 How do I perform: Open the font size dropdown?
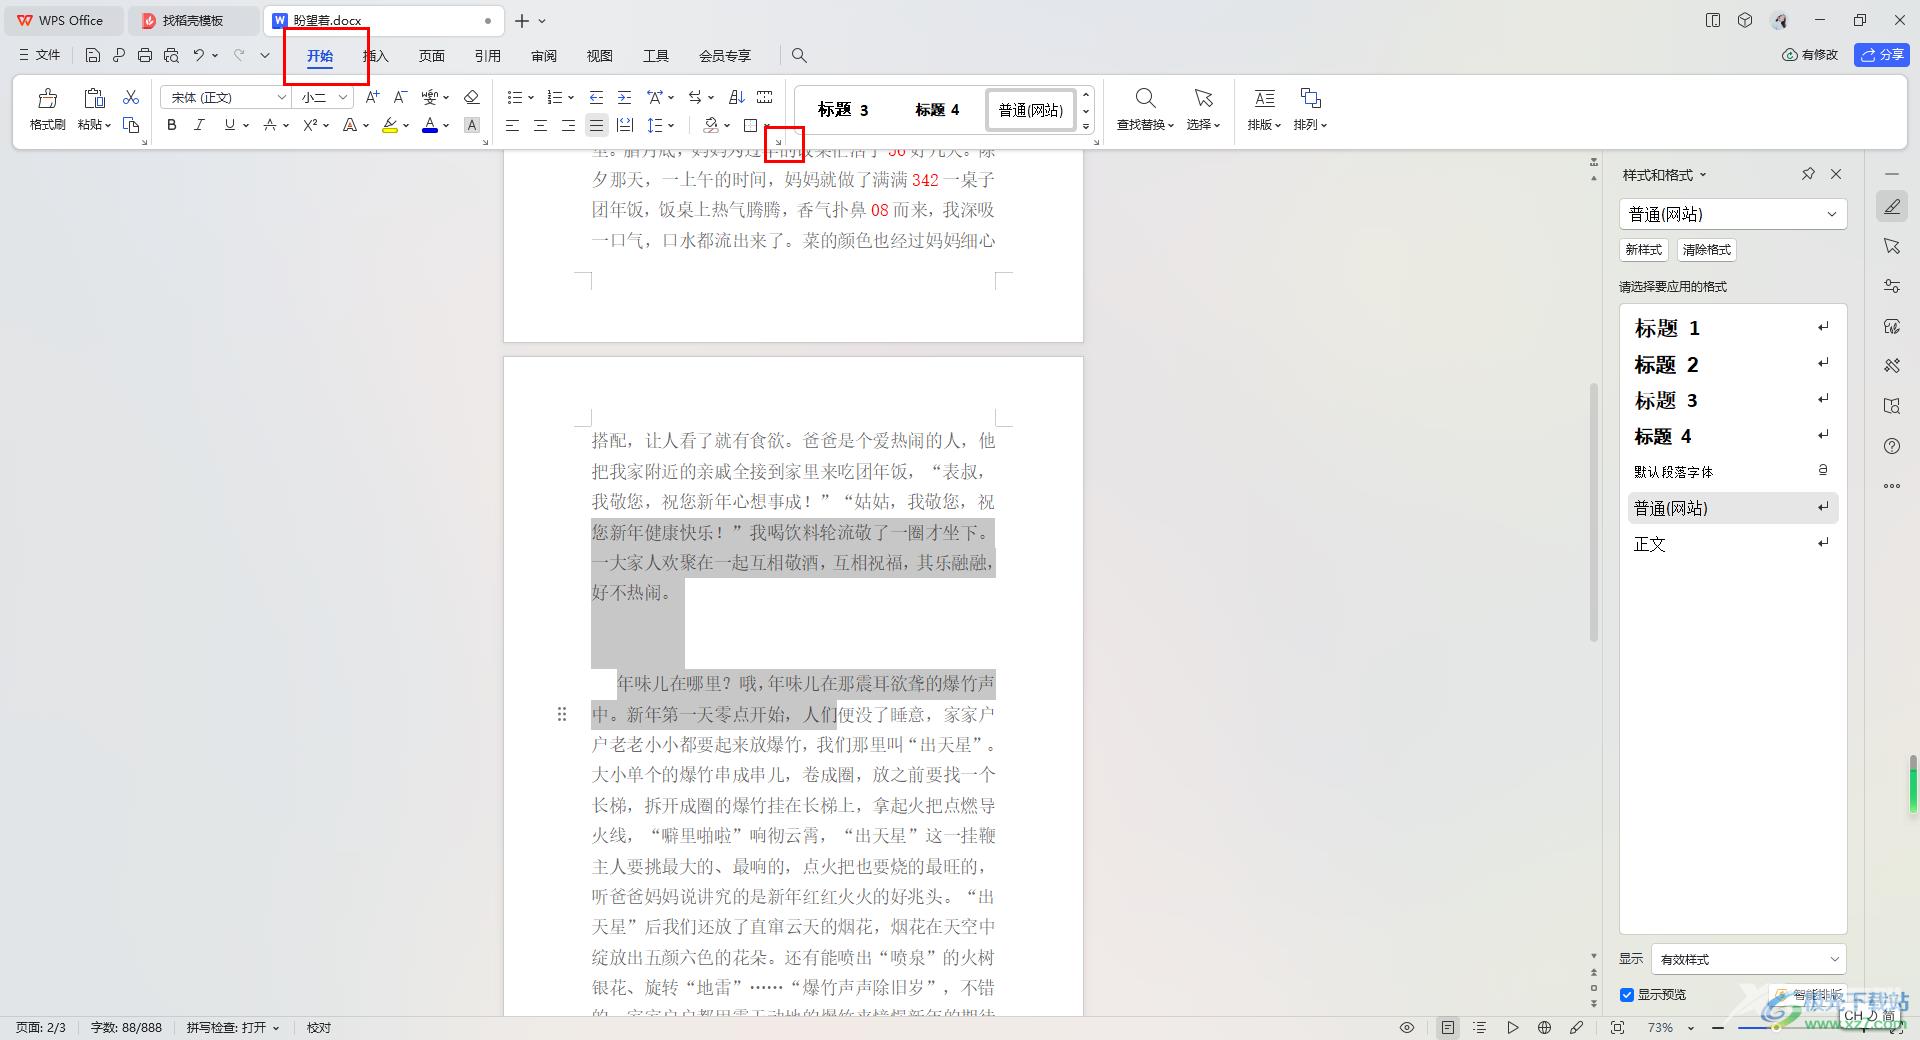[x=343, y=97]
